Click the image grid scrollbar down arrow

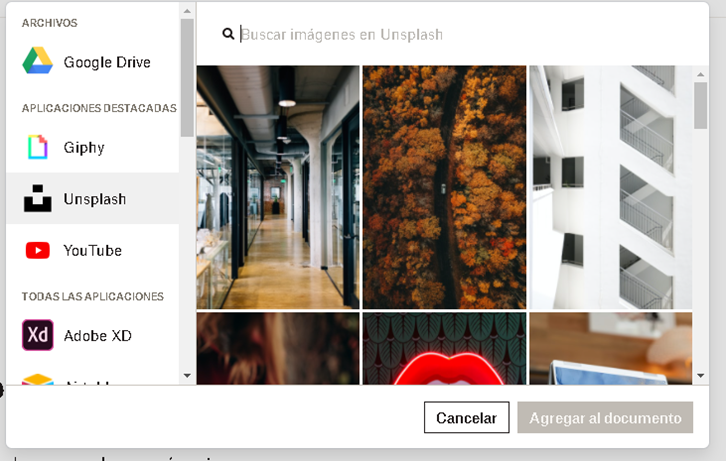pos(700,375)
